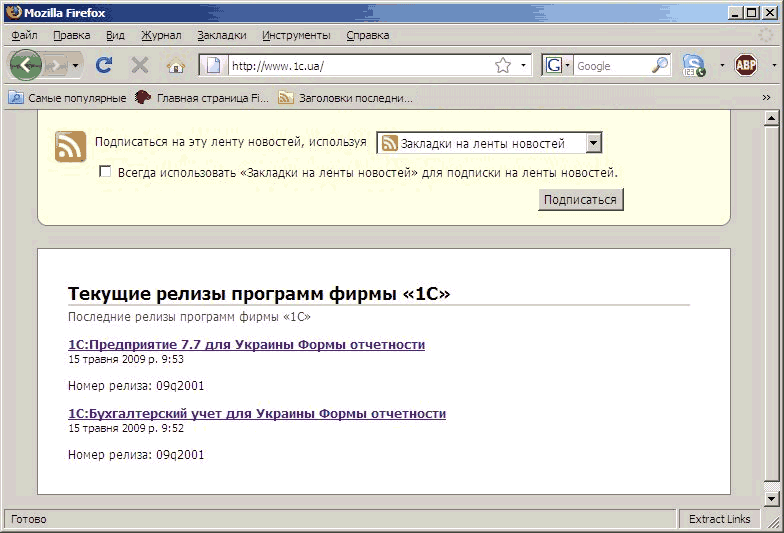Click the activity throbber icon in menu bar

point(766,35)
